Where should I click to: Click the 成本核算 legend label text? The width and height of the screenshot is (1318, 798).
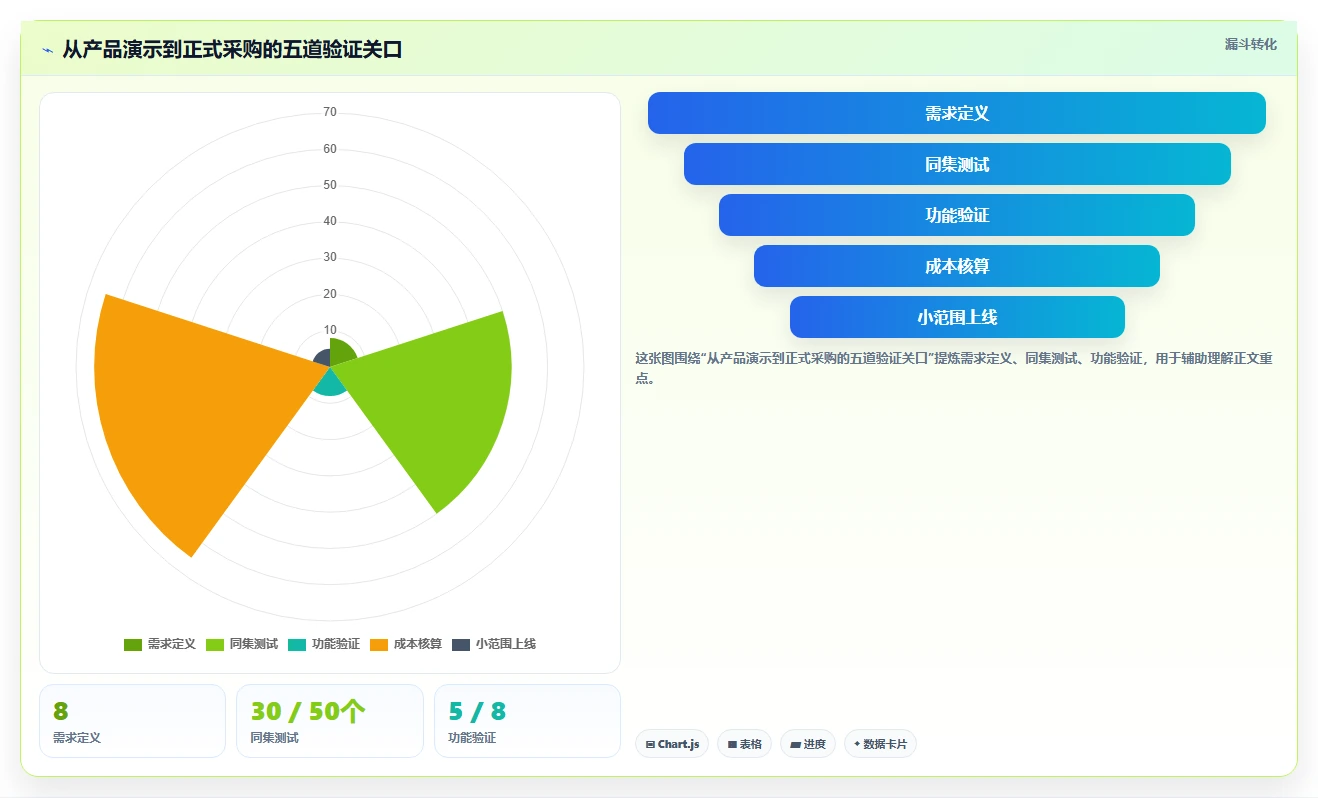418,645
